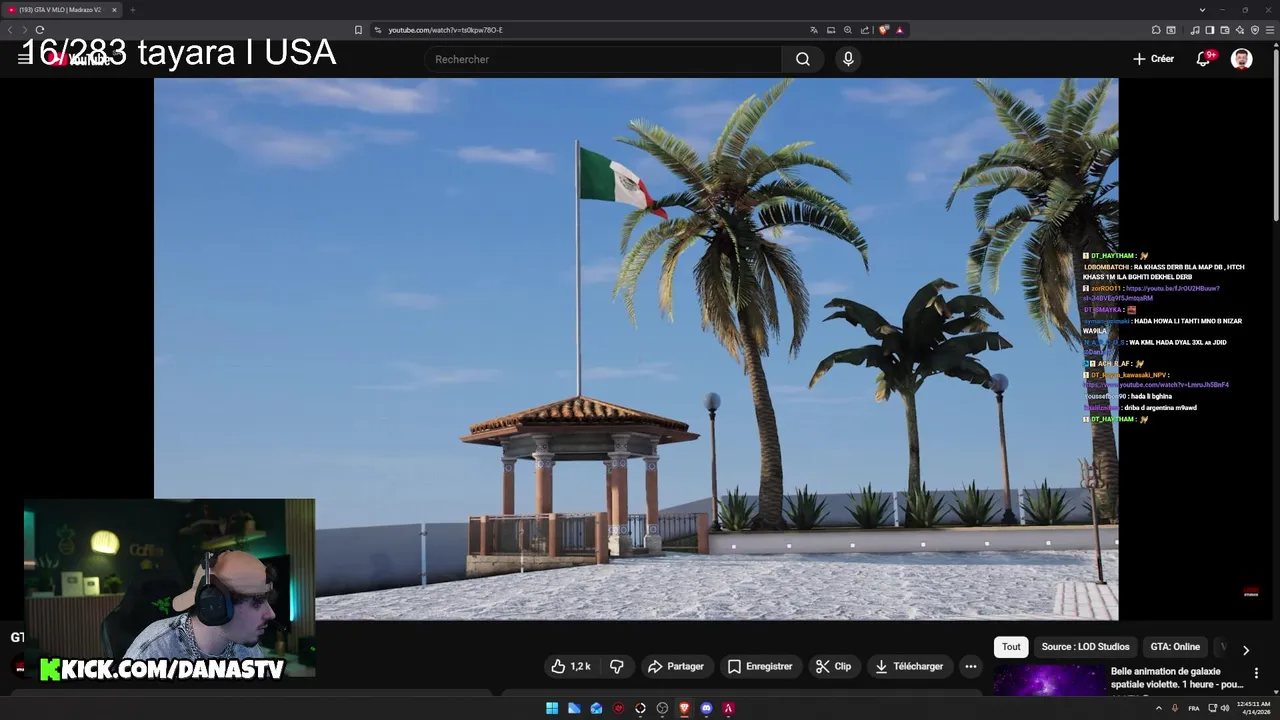Select the GTA: Online filter chip

click(1175, 647)
